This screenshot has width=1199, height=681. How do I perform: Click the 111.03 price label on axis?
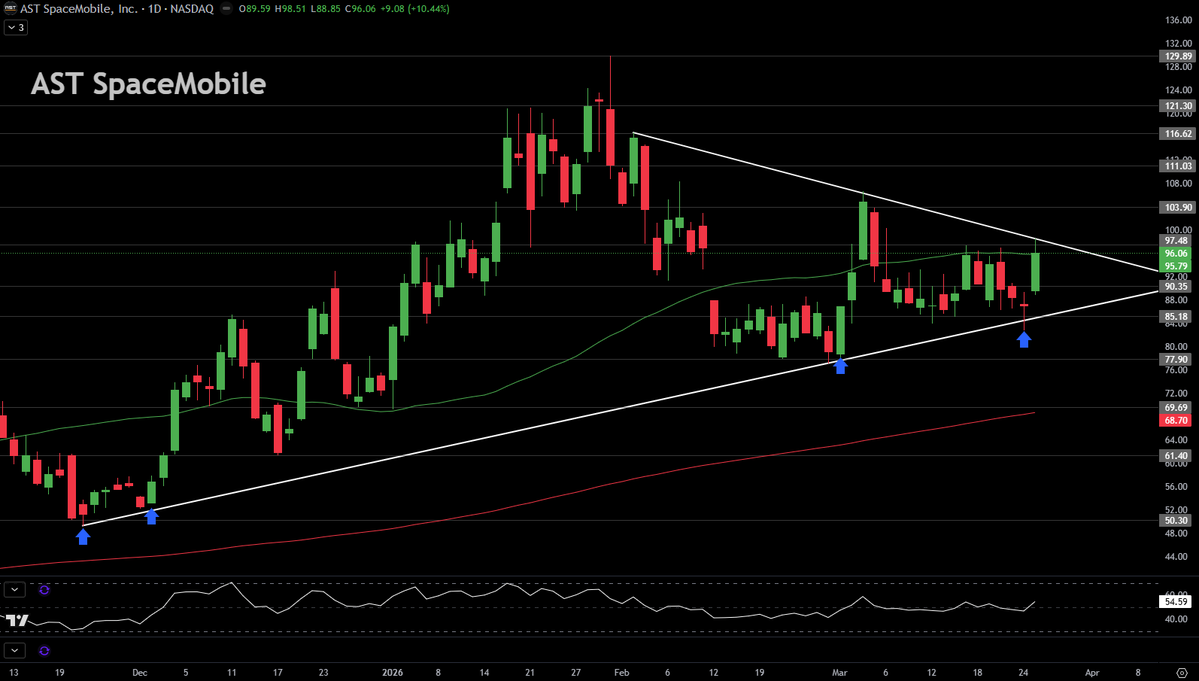tap(1177, 166)
